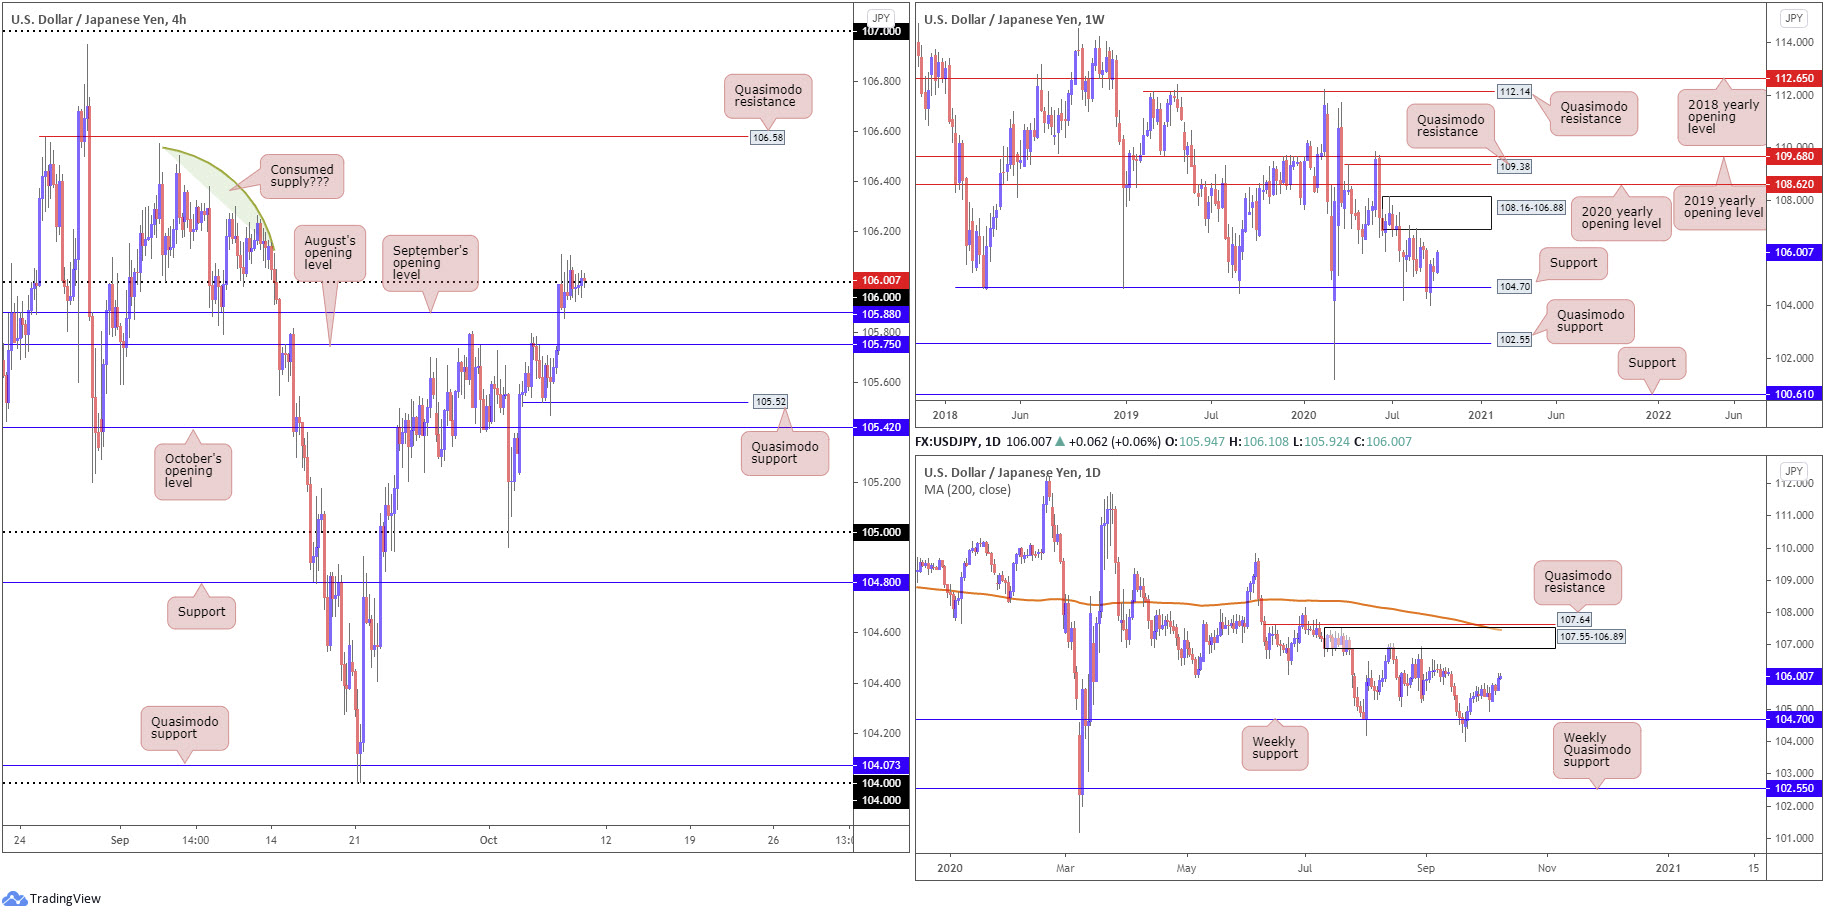Click the '2020 yearly opening level' callout
Screen dimensions: 1825x913
[1621, 218]
